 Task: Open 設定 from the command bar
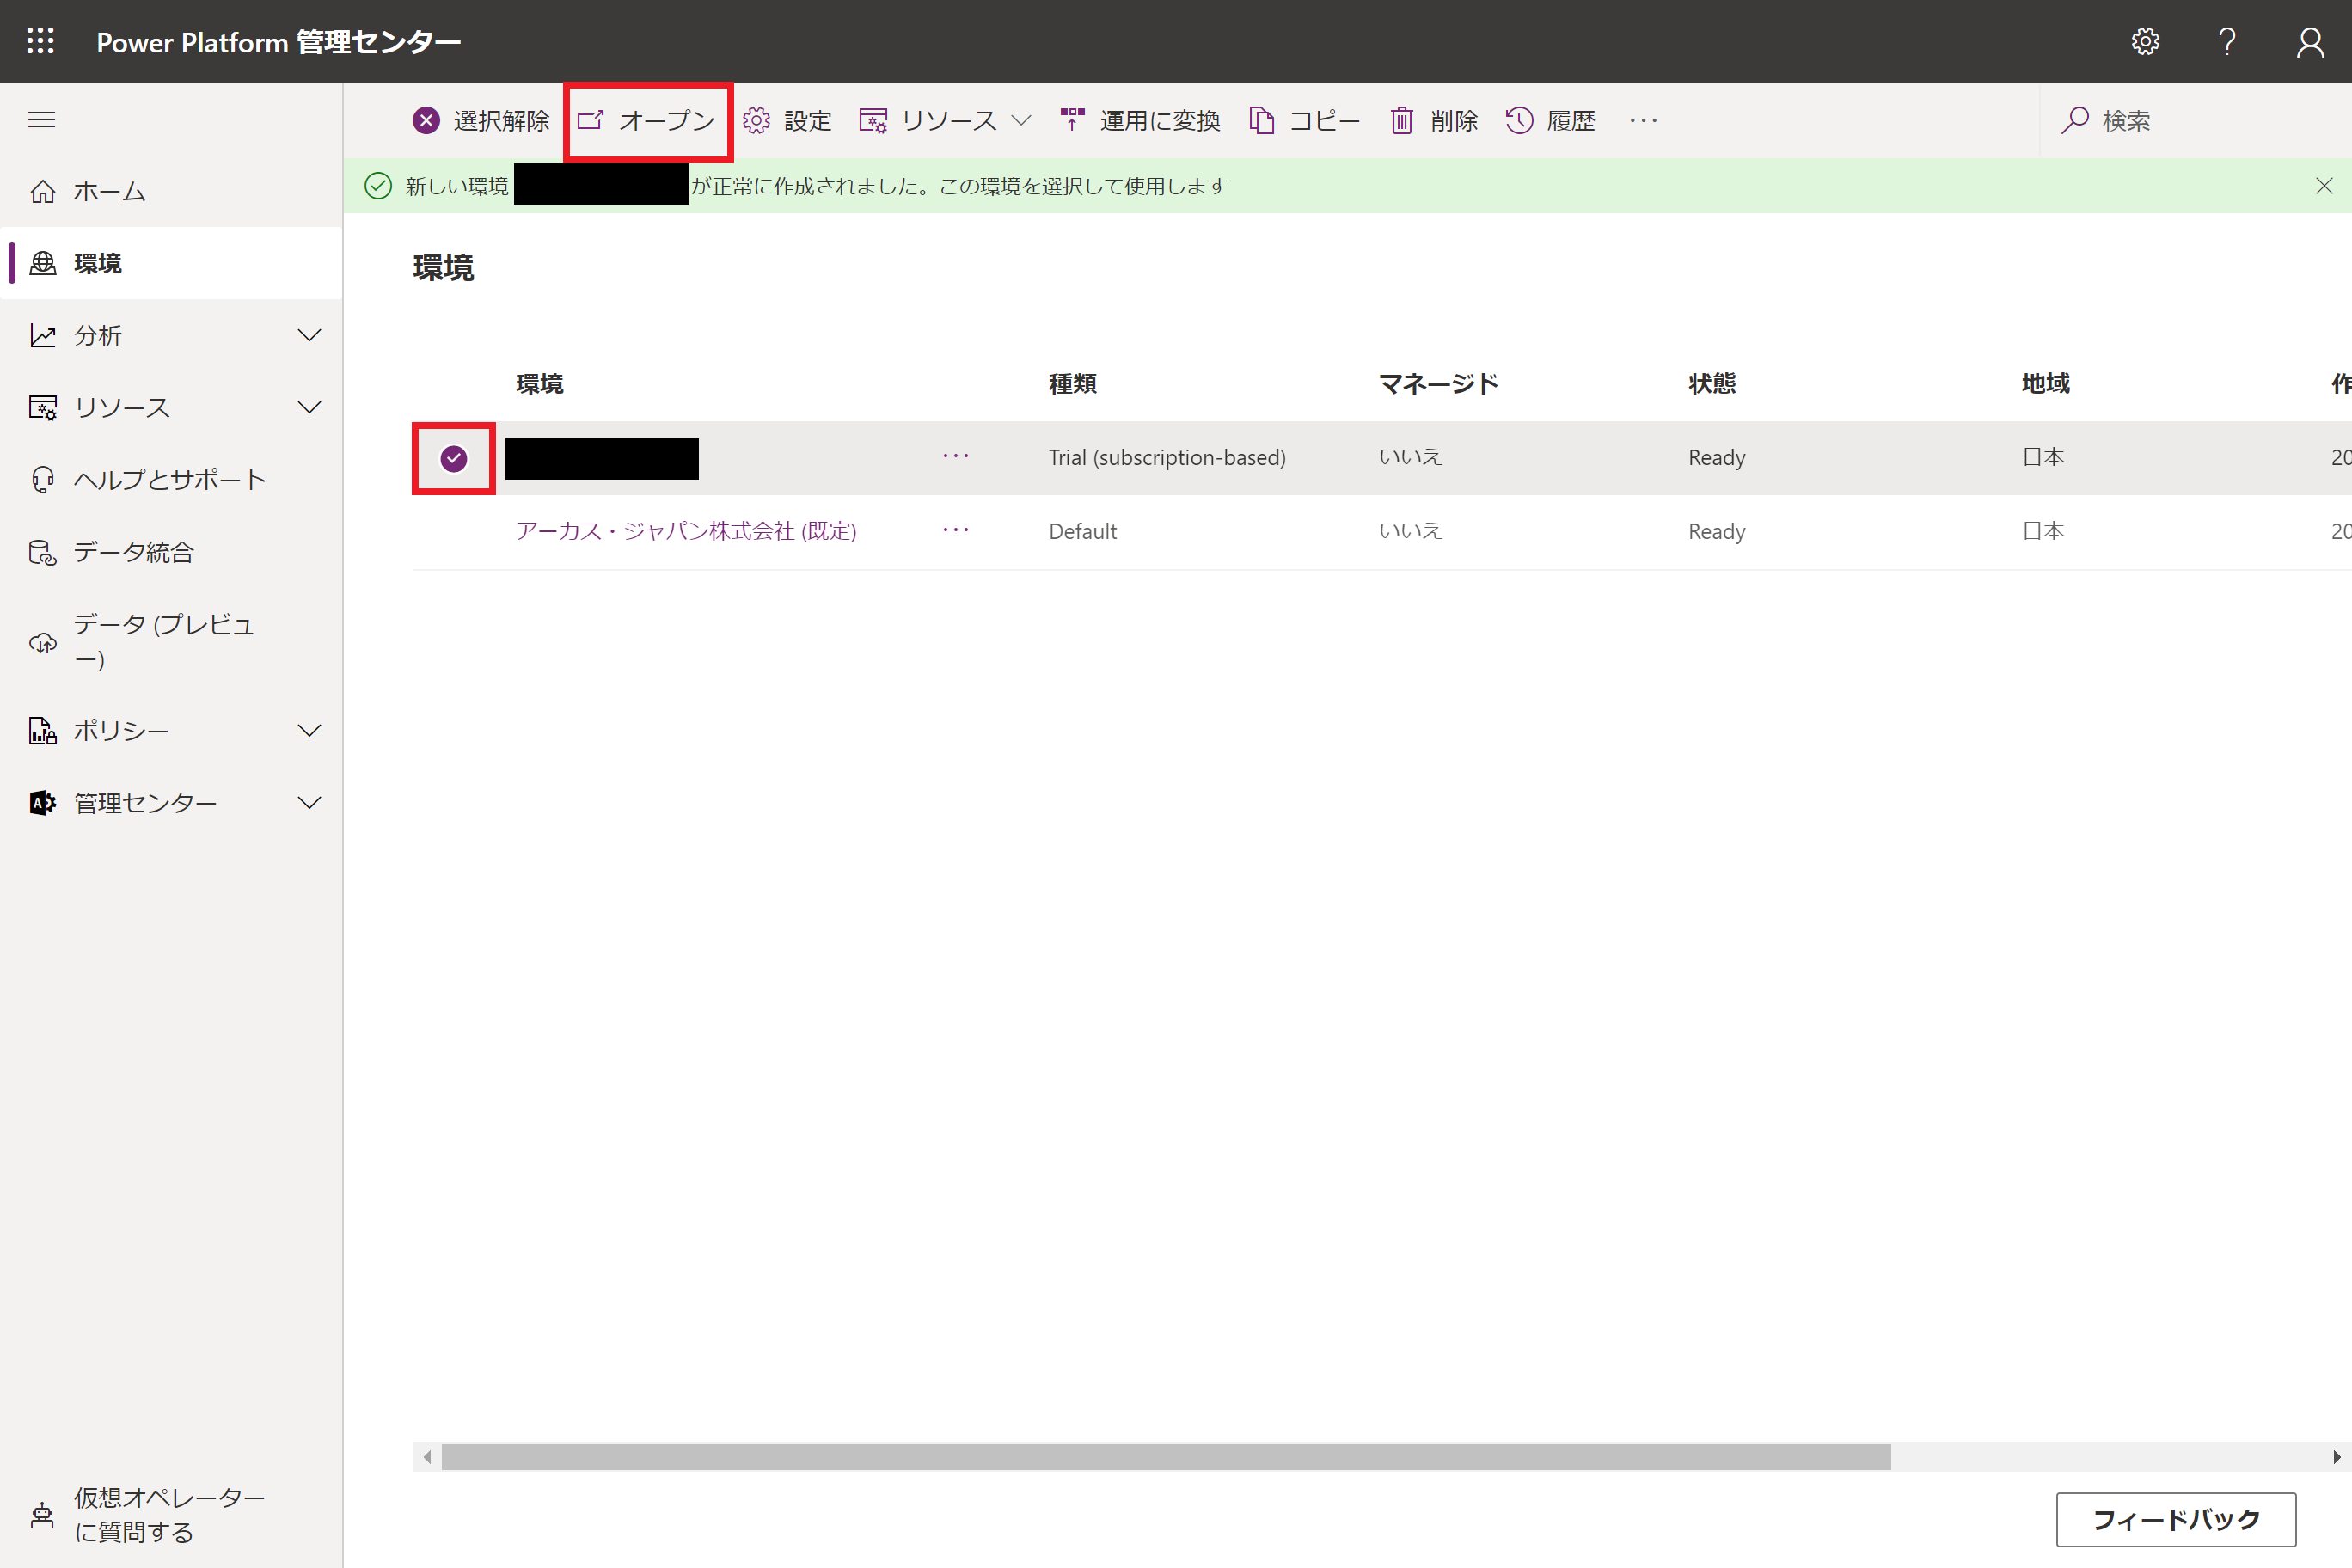click(787, 121)
